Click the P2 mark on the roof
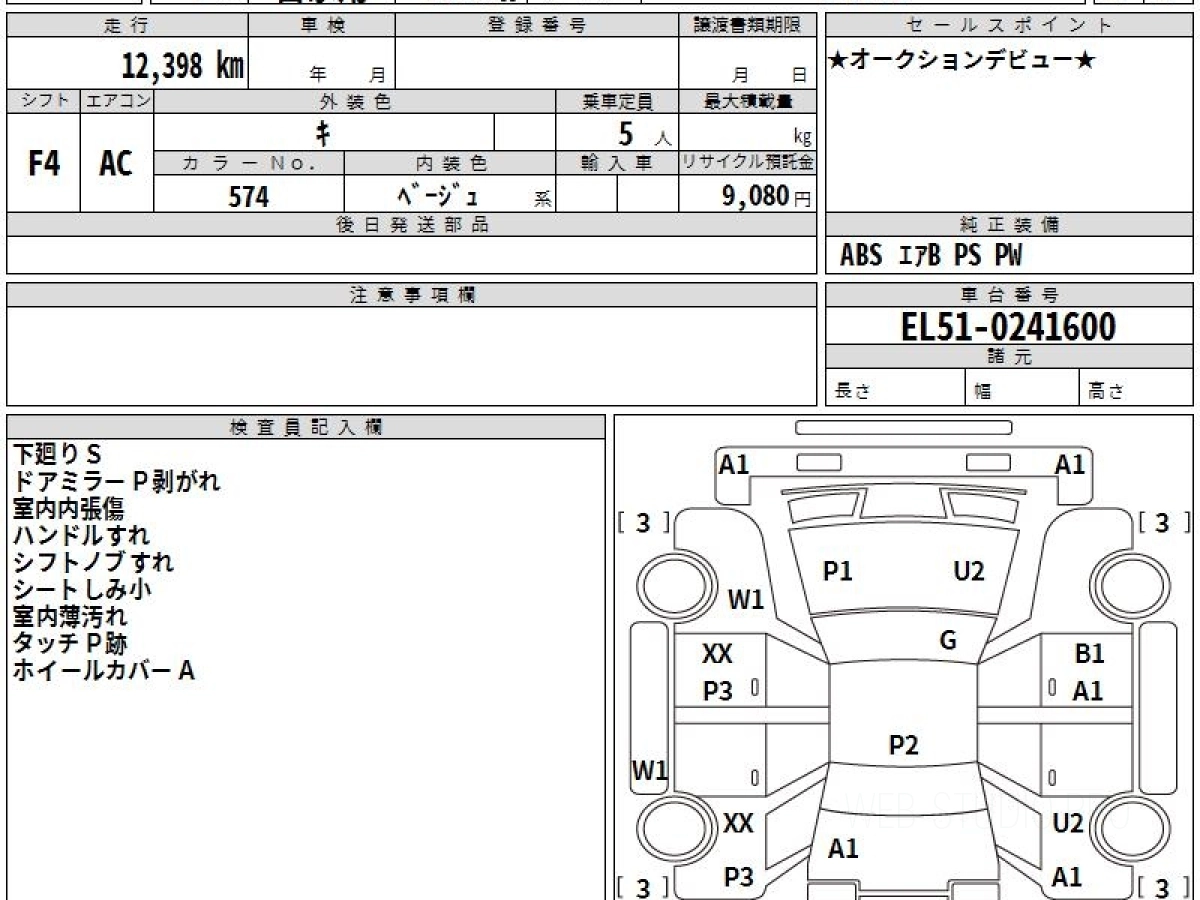 coord(904,745)
